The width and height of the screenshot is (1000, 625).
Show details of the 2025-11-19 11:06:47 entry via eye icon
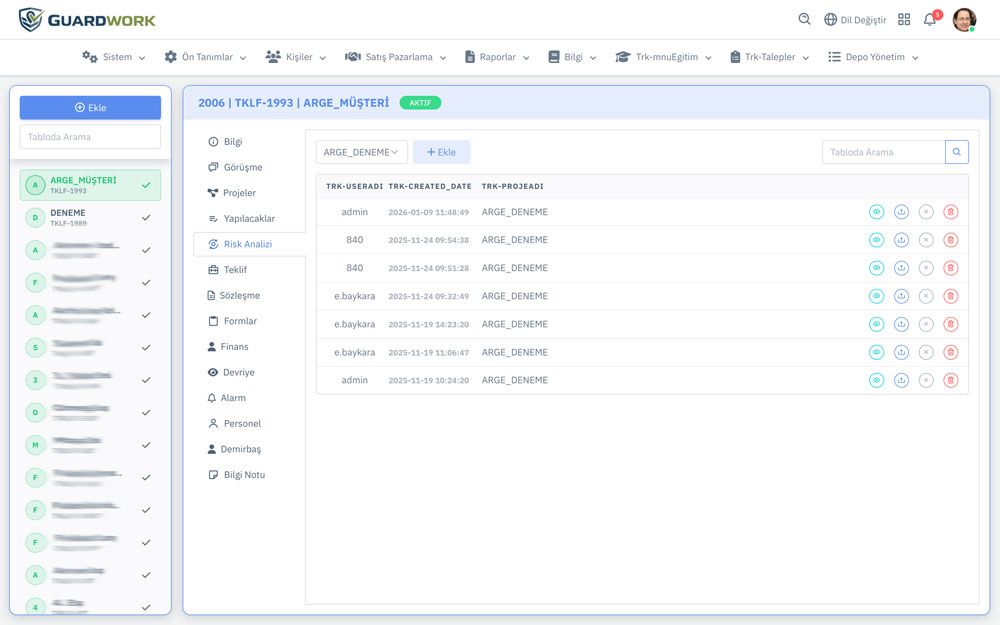tap(876, 352)
